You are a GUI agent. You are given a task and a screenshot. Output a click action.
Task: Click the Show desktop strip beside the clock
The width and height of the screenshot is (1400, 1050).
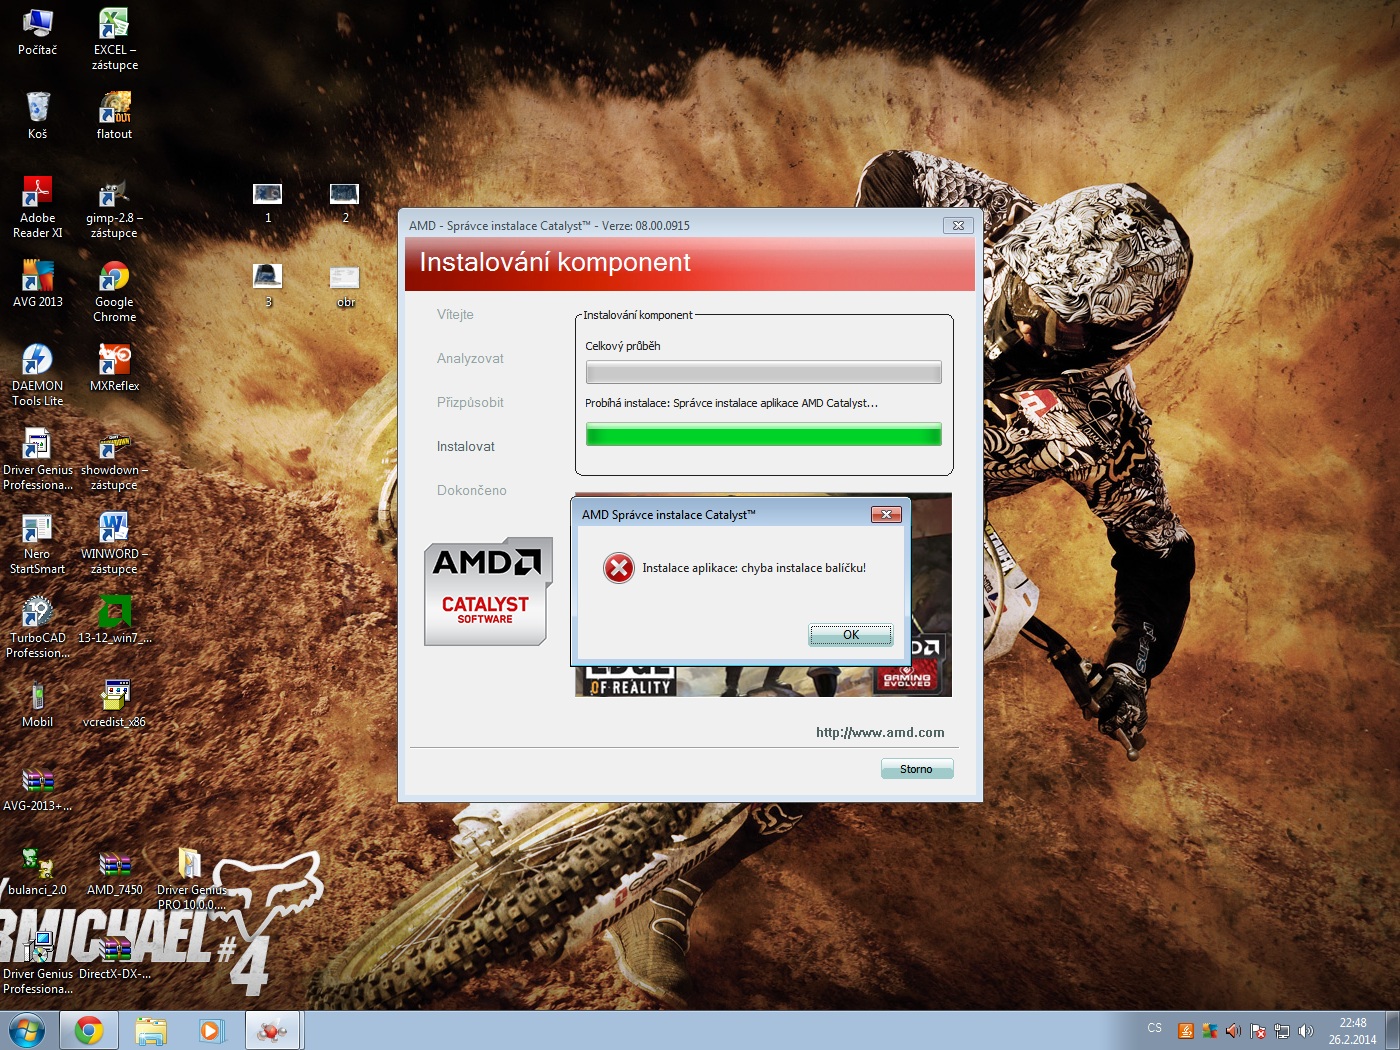pyautogui.click(x=1393, y=1030)
